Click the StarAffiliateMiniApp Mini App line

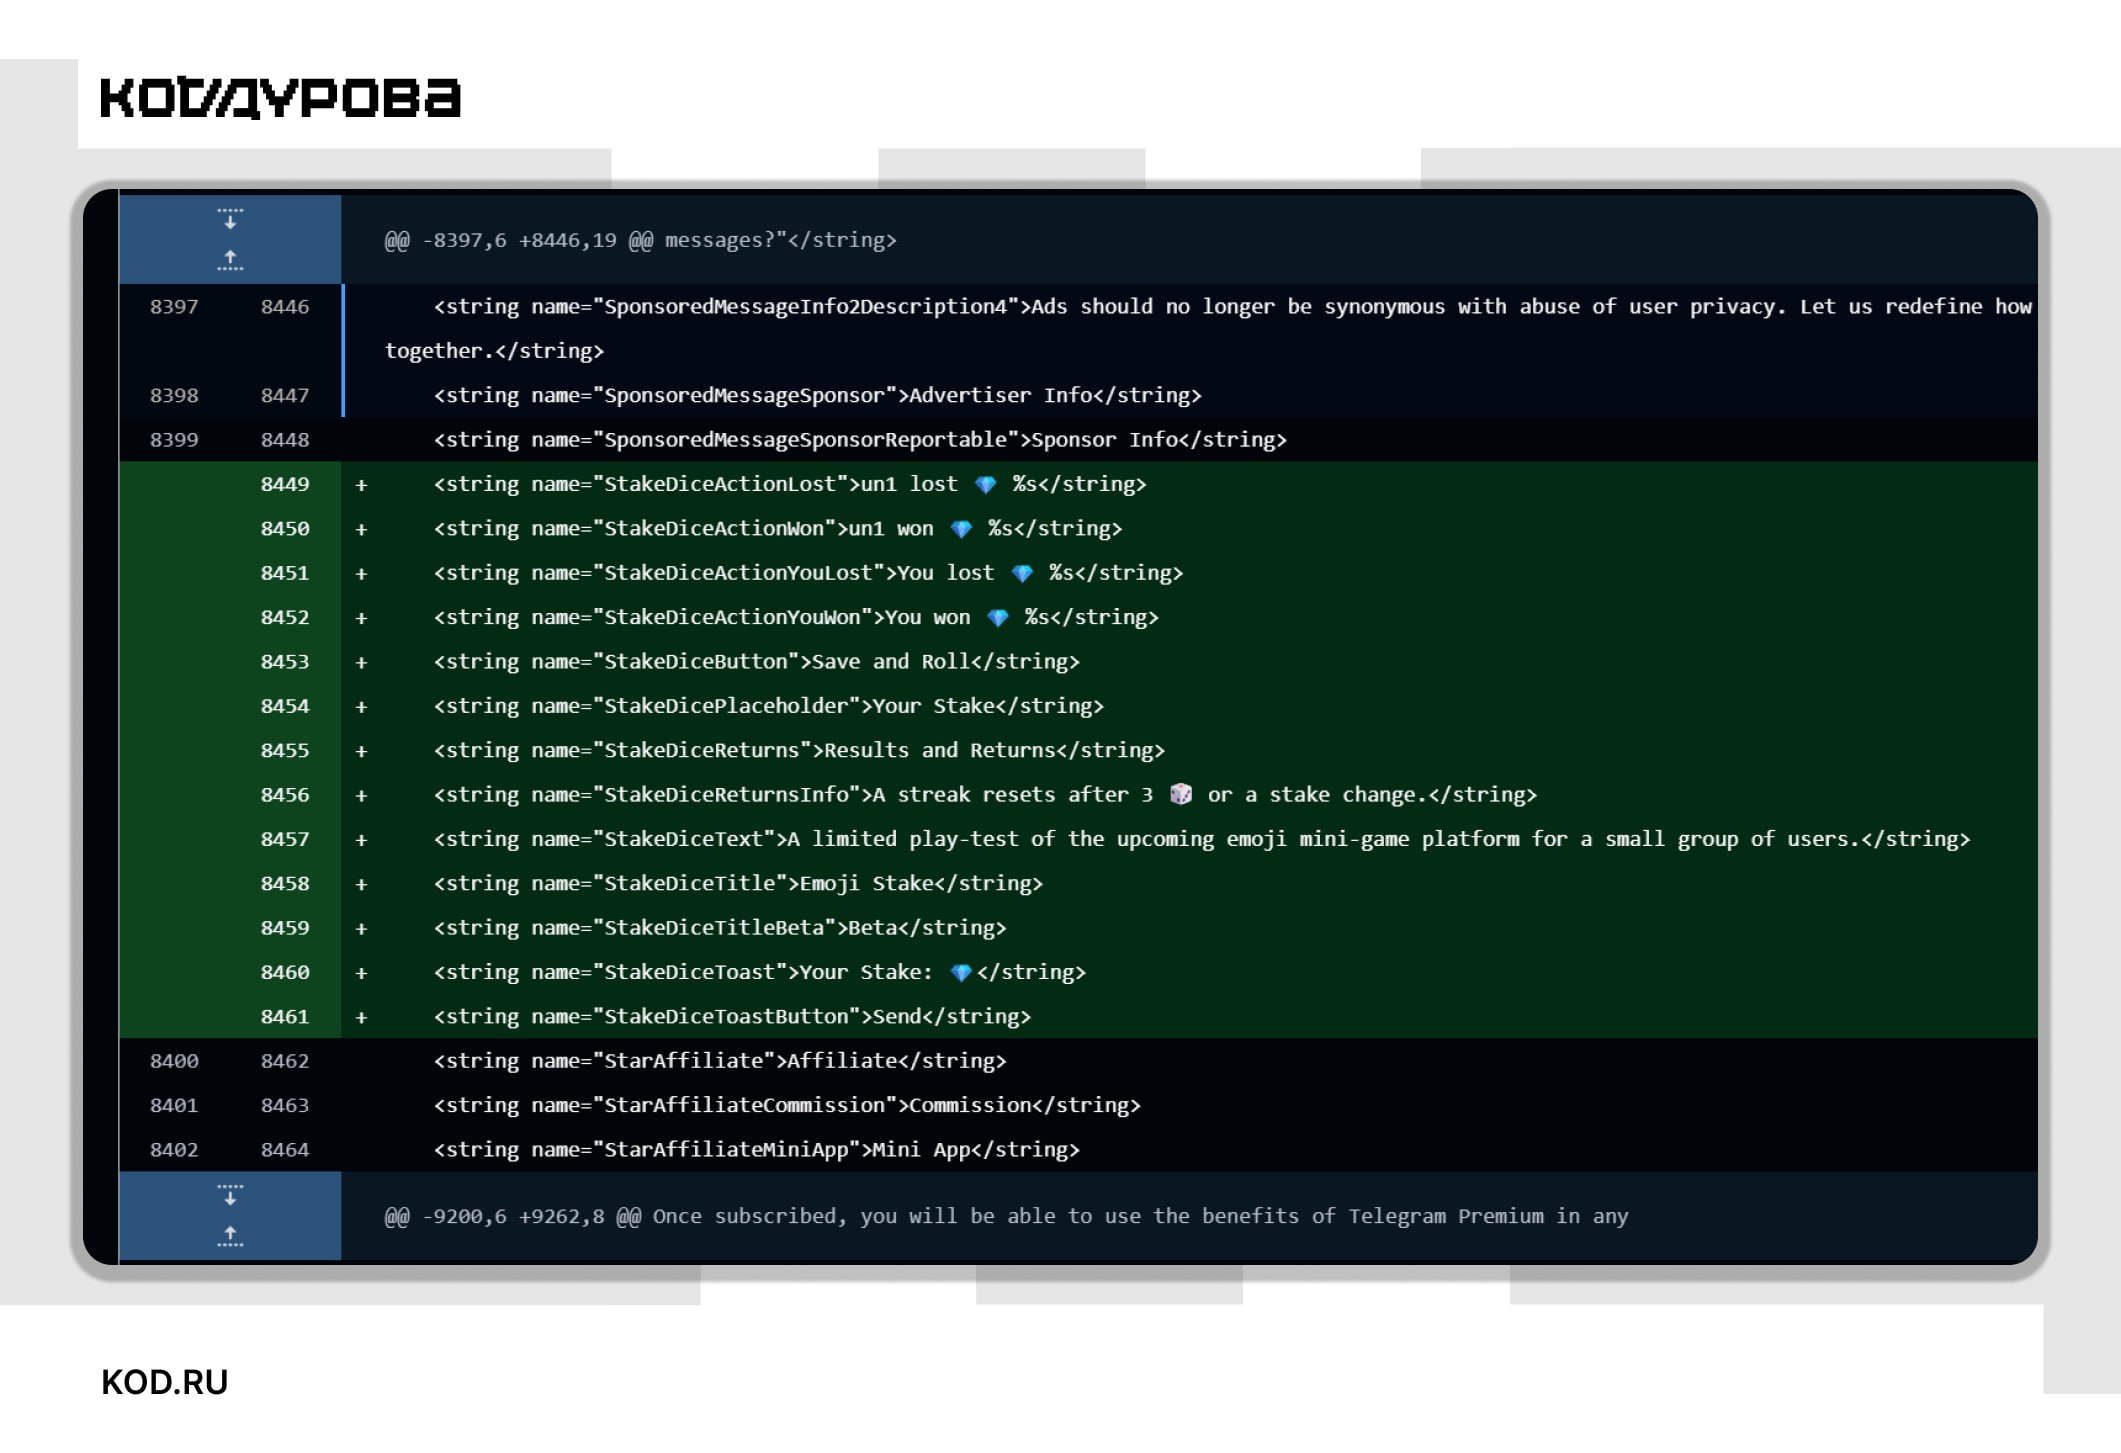756,1150
